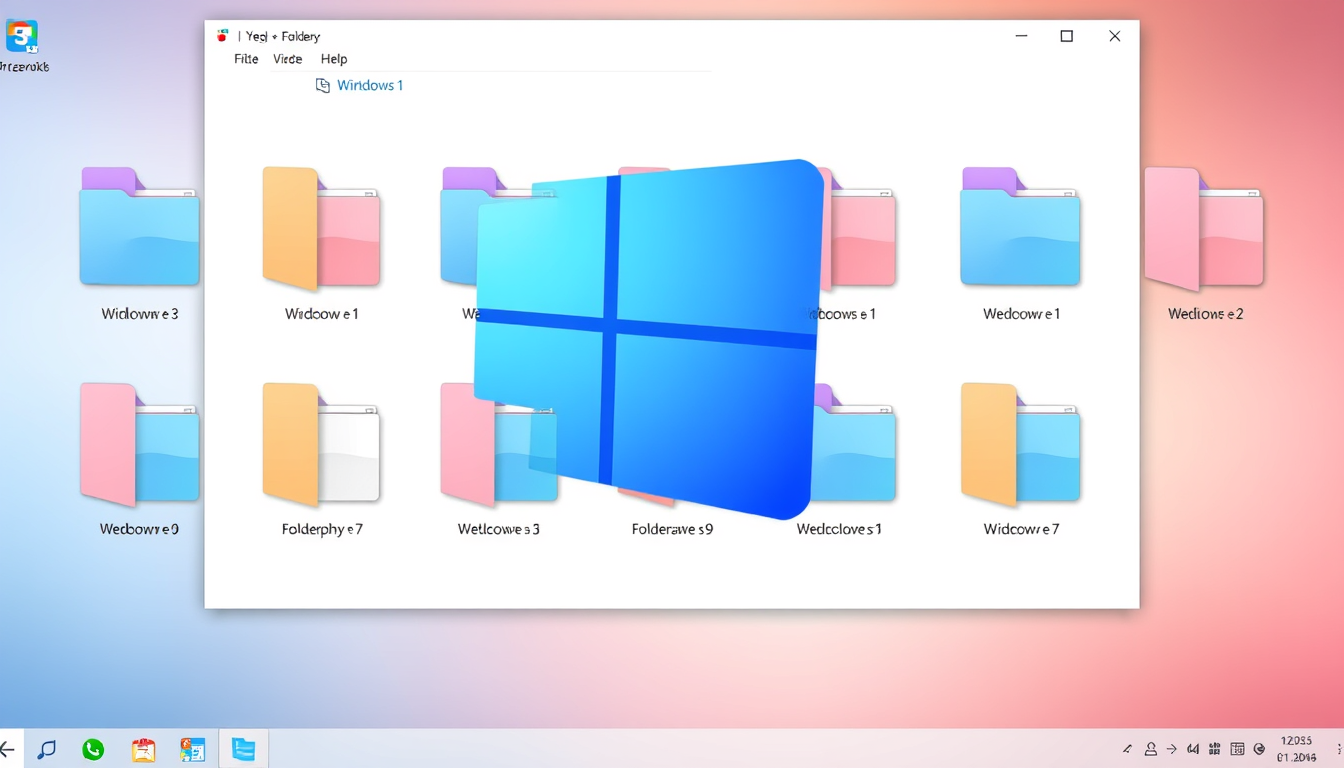Screen dimensions: 1344x768
Task: Open the three-dot overflow at the taskbar's end
Action: click(1340, 749)
